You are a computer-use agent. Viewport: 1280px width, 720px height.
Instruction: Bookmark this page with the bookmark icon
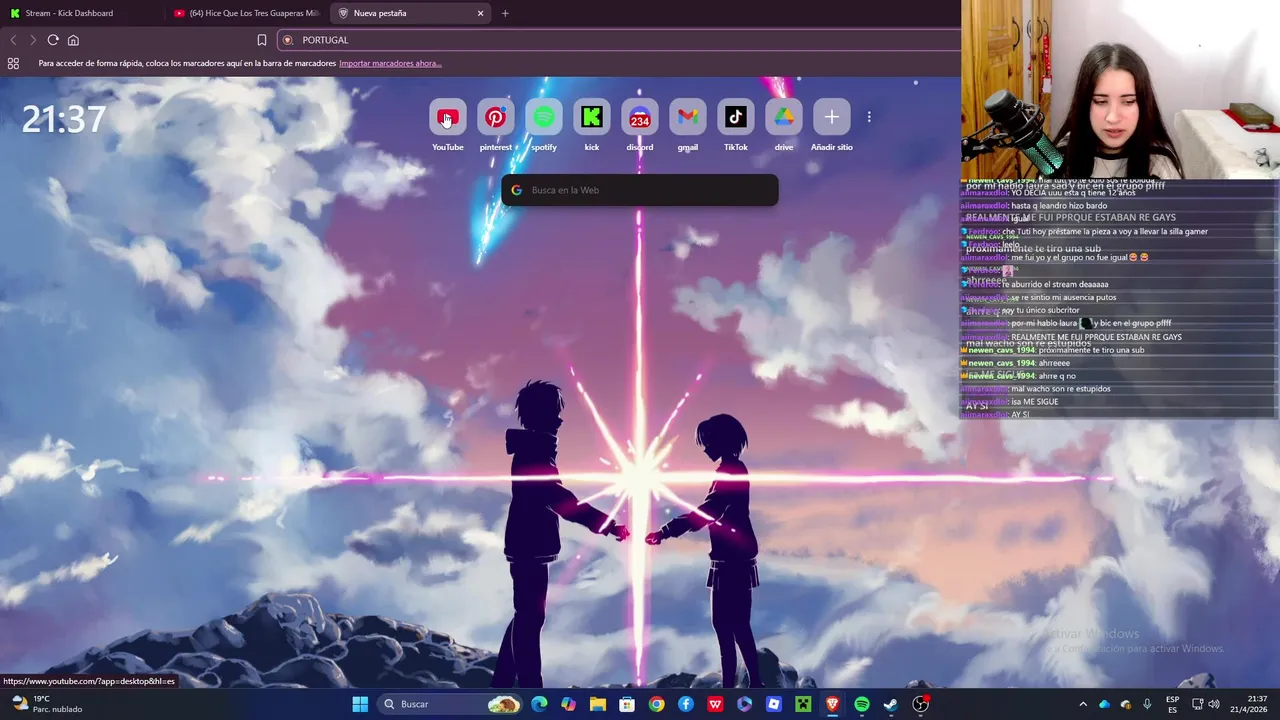tap(262, 40)
